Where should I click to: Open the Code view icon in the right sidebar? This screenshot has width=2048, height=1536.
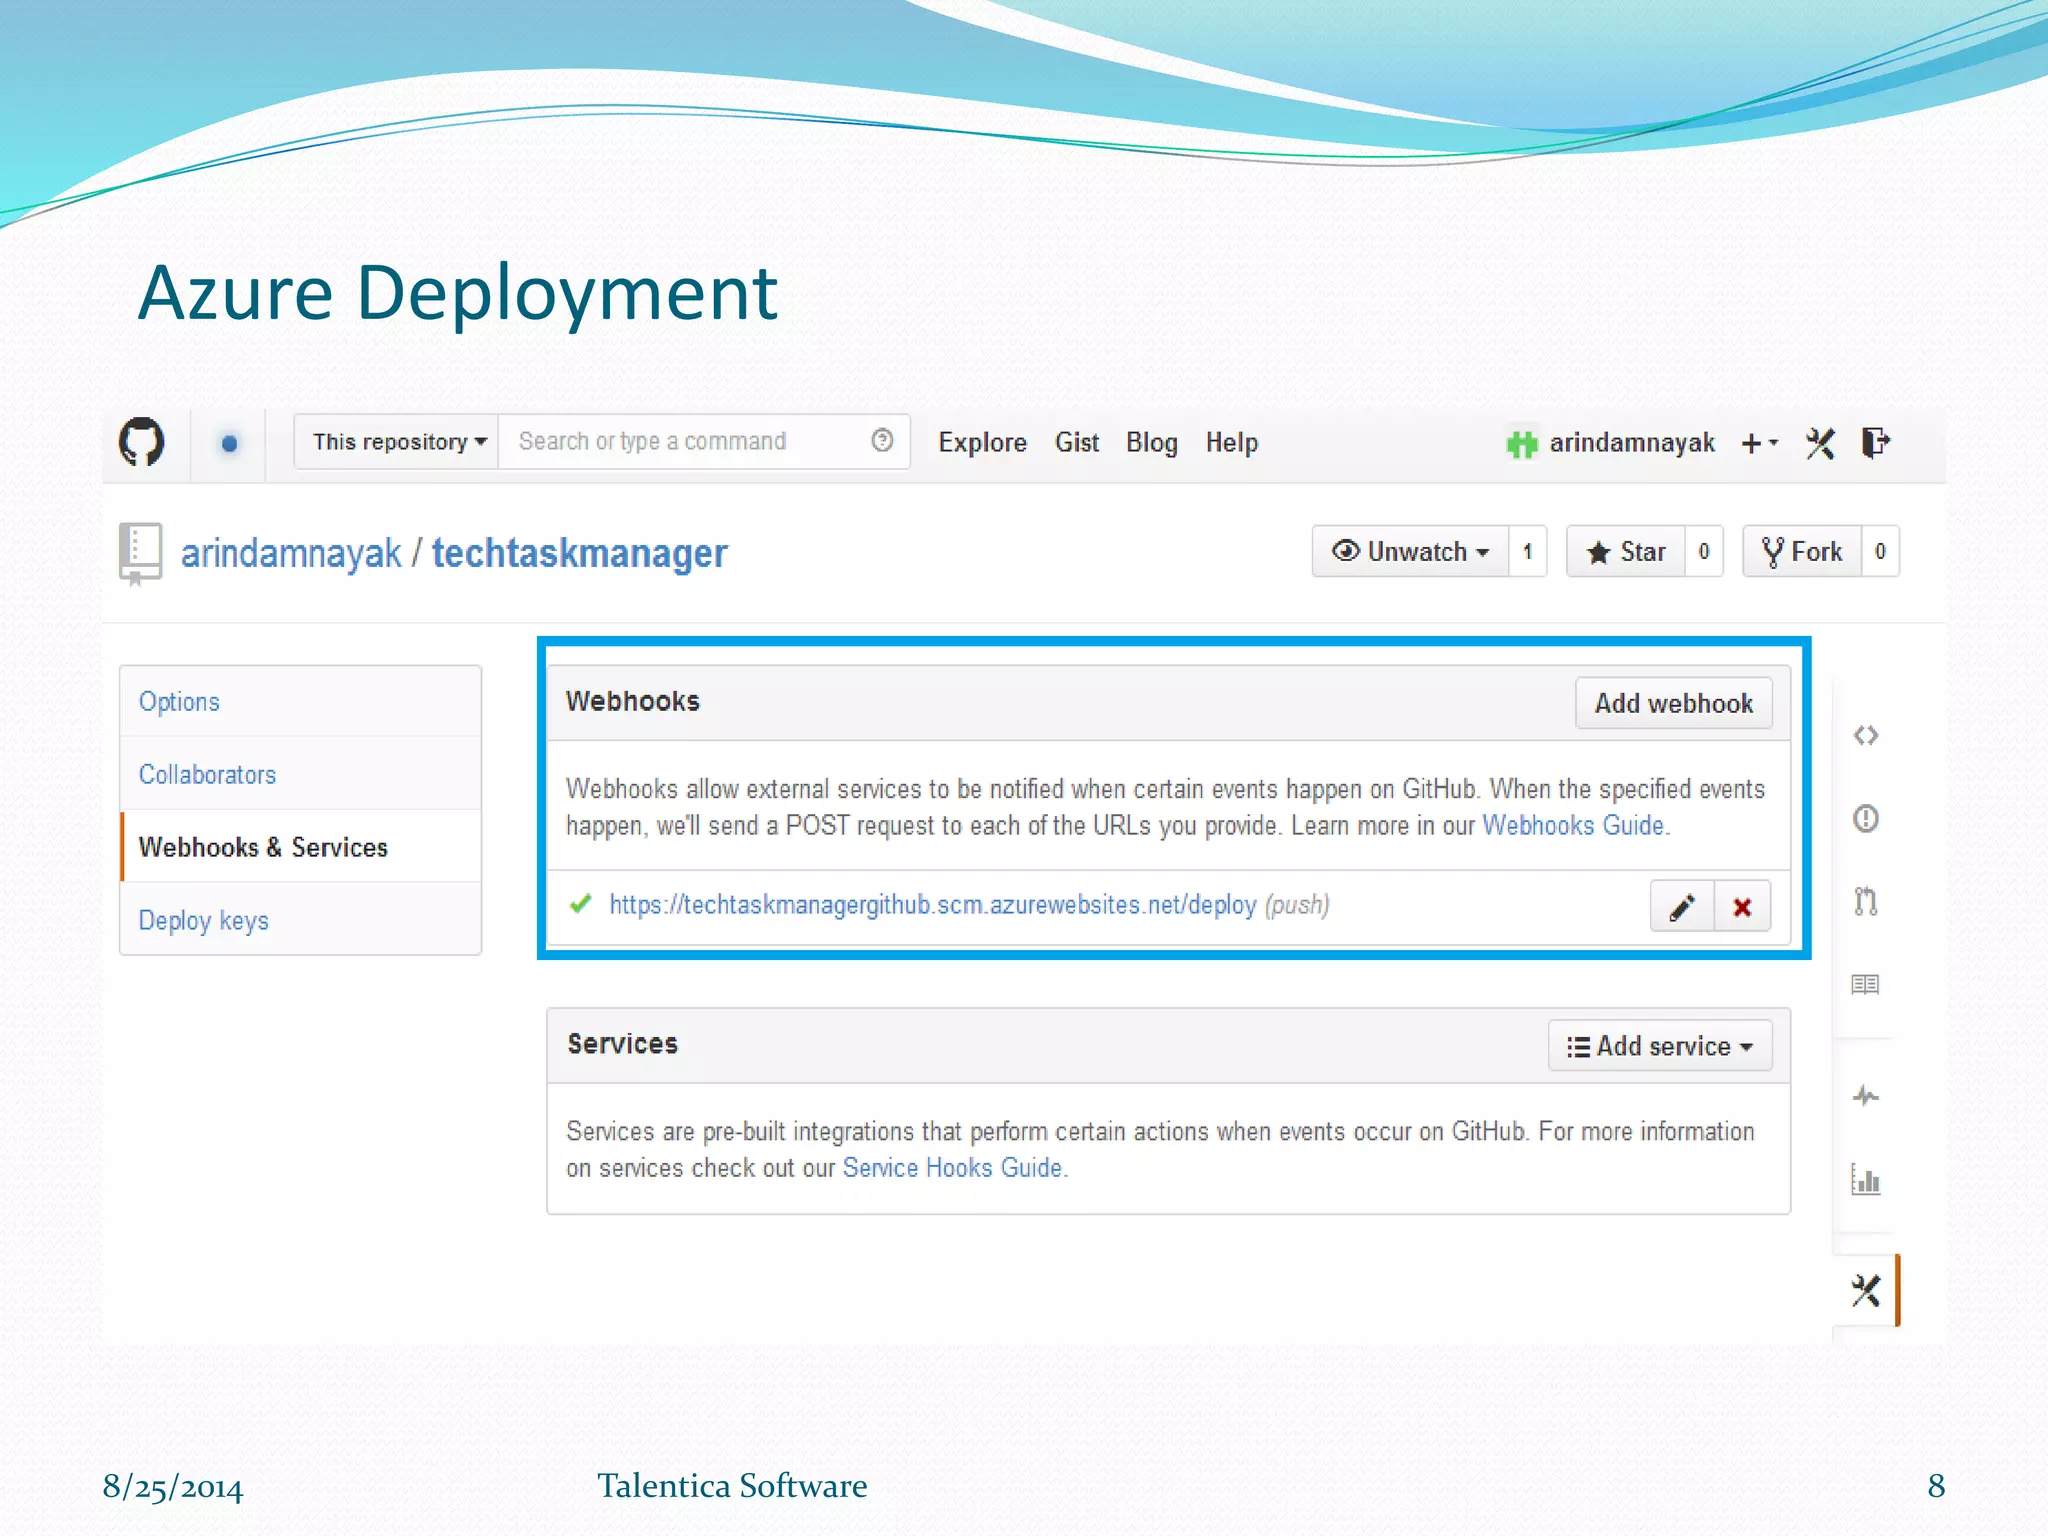[1865, 736]
